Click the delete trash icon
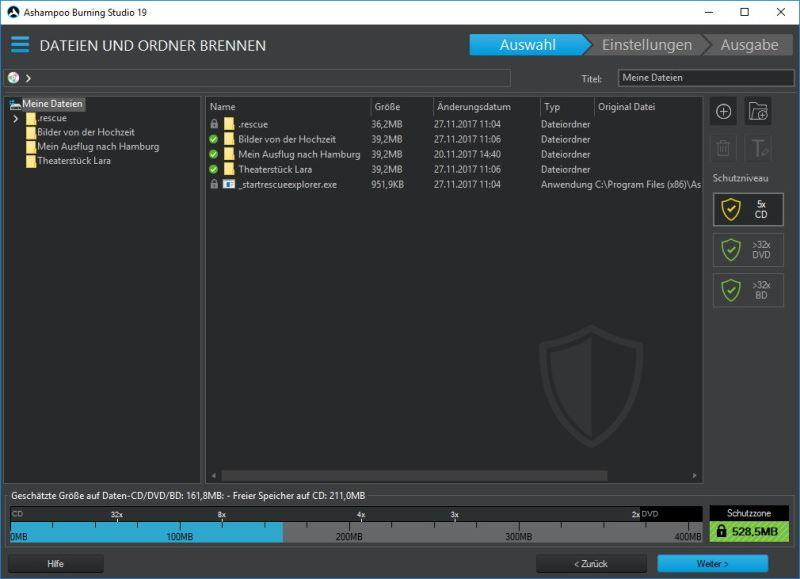The image size is (800, 579). coord(724,149)
